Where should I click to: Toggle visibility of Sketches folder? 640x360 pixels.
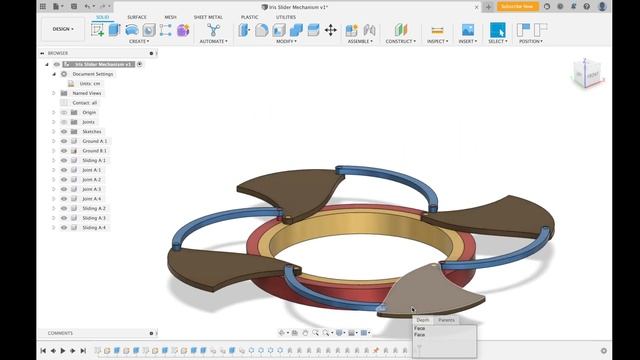(x=64, y=131)
